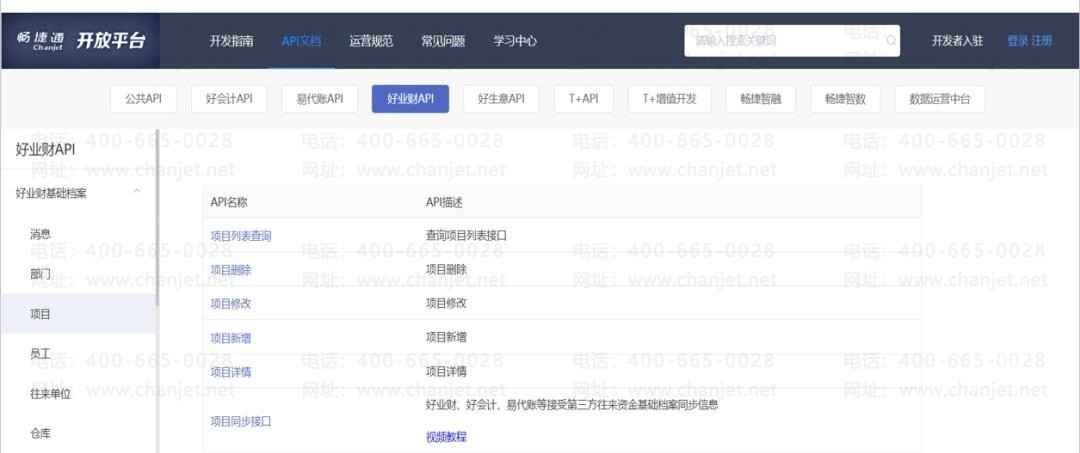Select 消息 in the sidebar
This screenshot has width=1080, height=453.
click(x=41, y=234)
